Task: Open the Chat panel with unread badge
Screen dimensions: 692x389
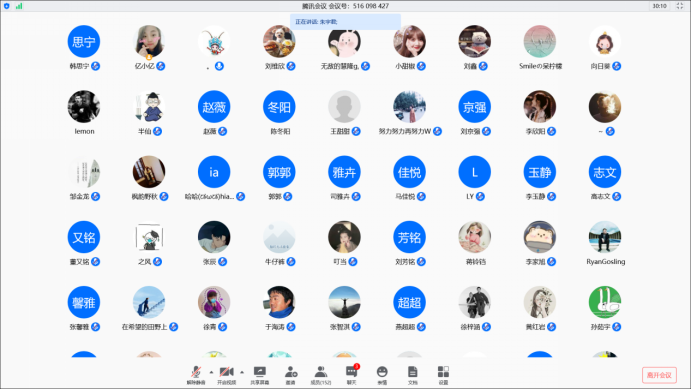Action: [x=352, y=374]
